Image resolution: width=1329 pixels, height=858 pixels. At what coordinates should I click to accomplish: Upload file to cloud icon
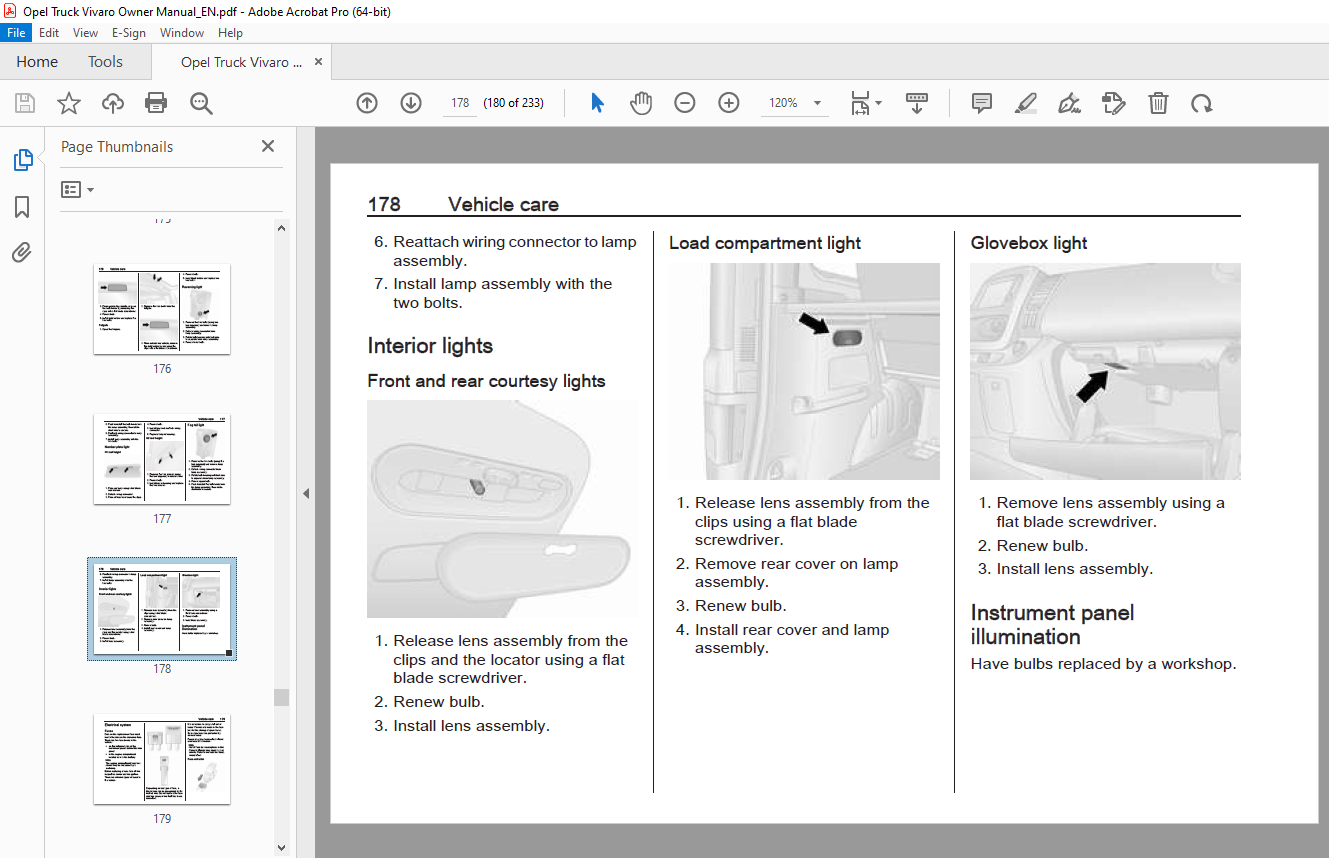(x=112, y=103)
